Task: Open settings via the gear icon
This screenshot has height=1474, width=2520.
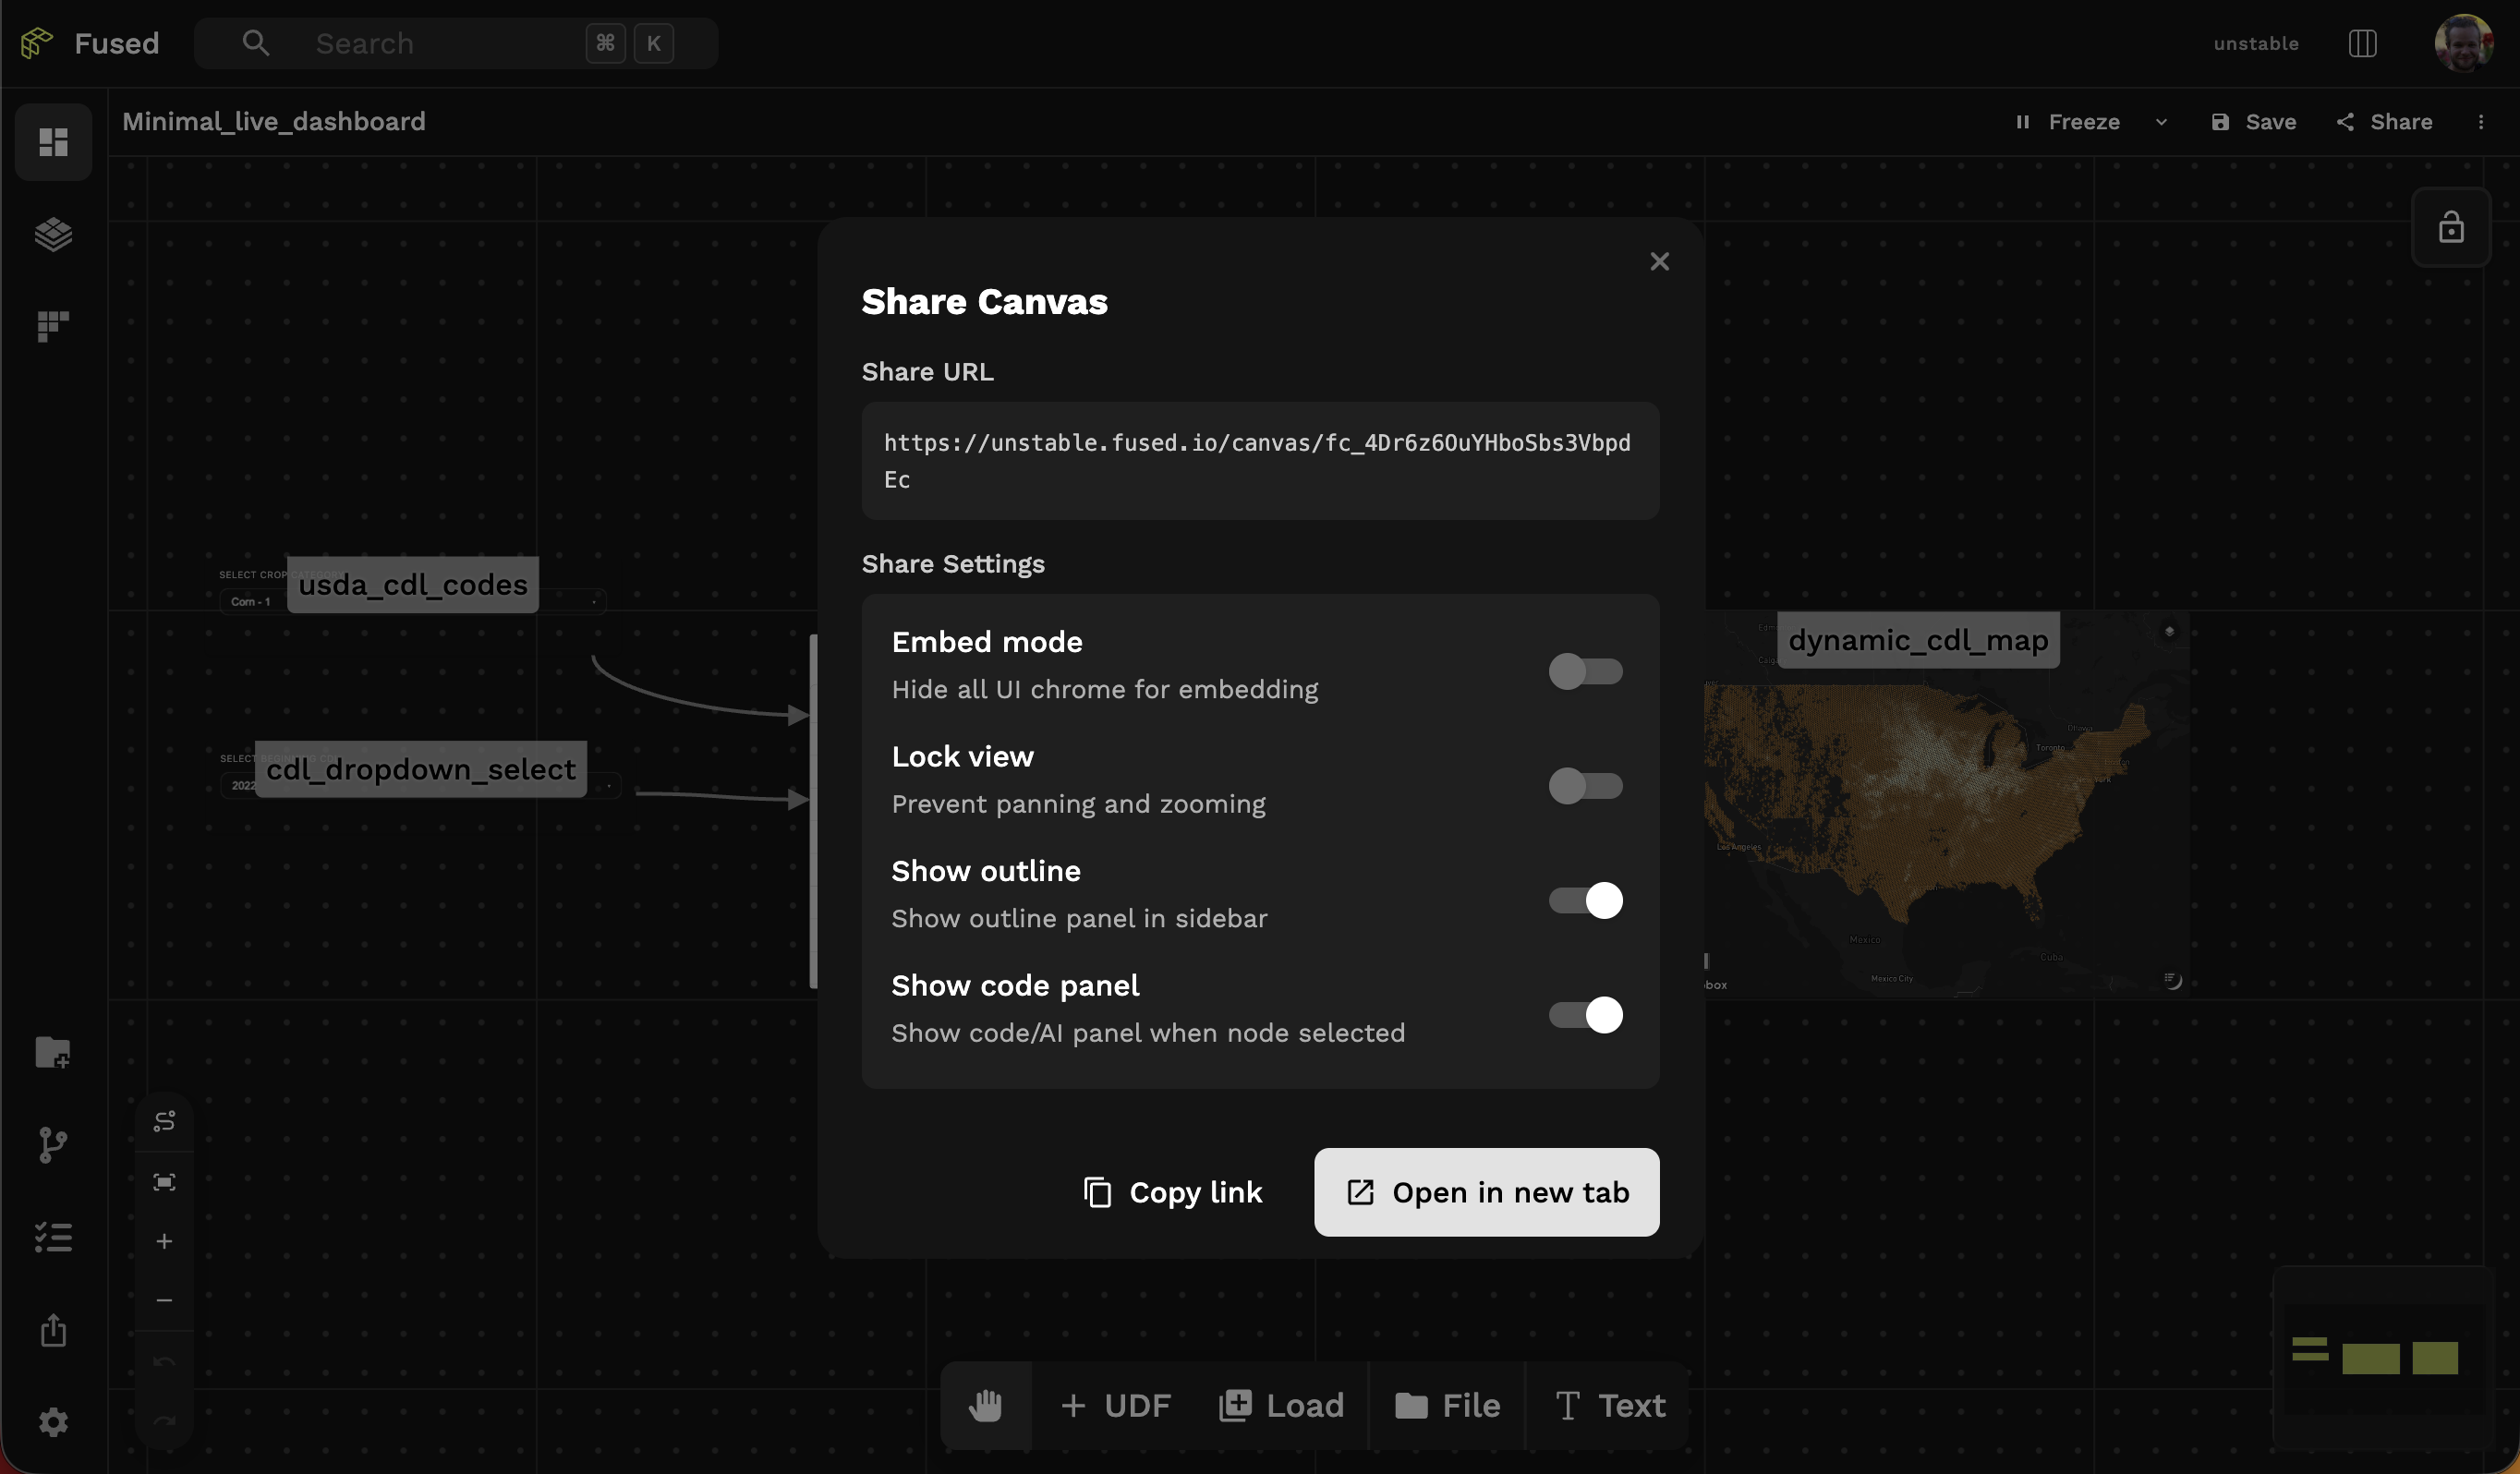Action: tap(52, 1422)
